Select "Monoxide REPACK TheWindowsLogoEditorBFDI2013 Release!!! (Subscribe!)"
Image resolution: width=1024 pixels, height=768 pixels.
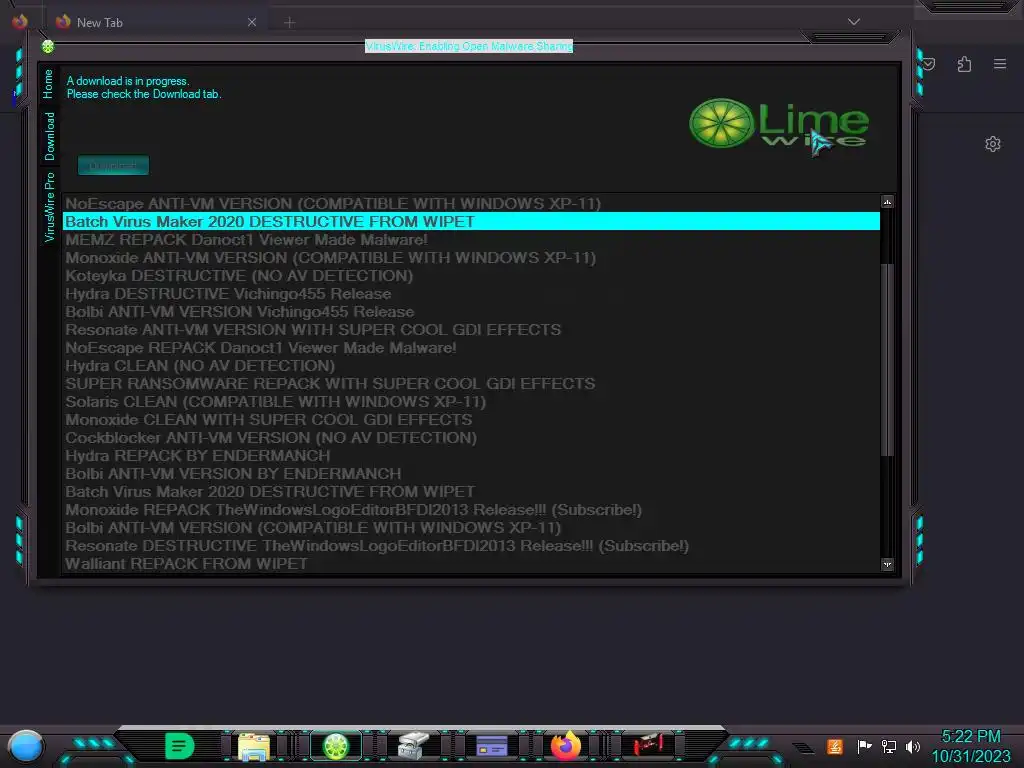472,509
